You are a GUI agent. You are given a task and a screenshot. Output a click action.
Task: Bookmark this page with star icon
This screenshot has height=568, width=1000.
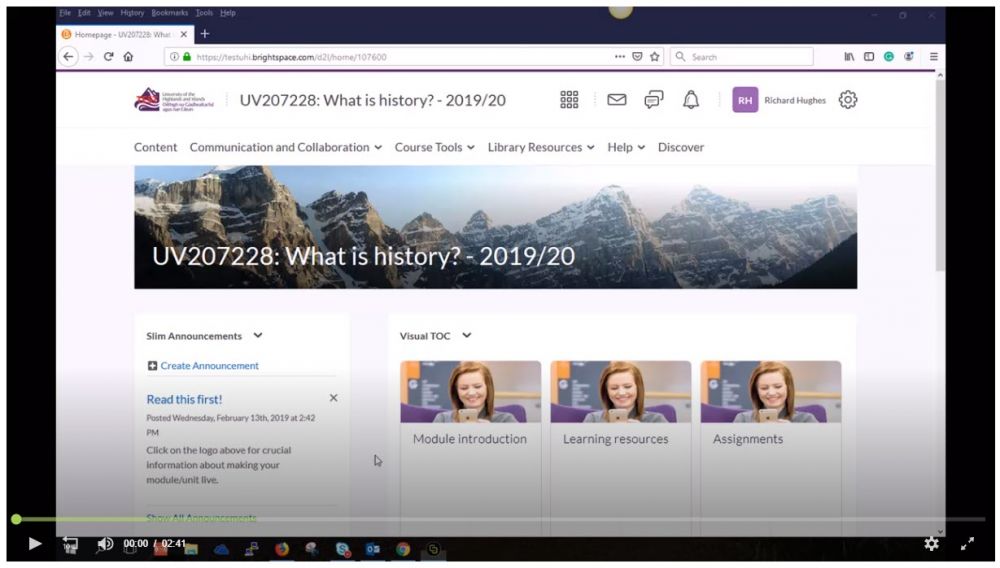tap(654, 57)
